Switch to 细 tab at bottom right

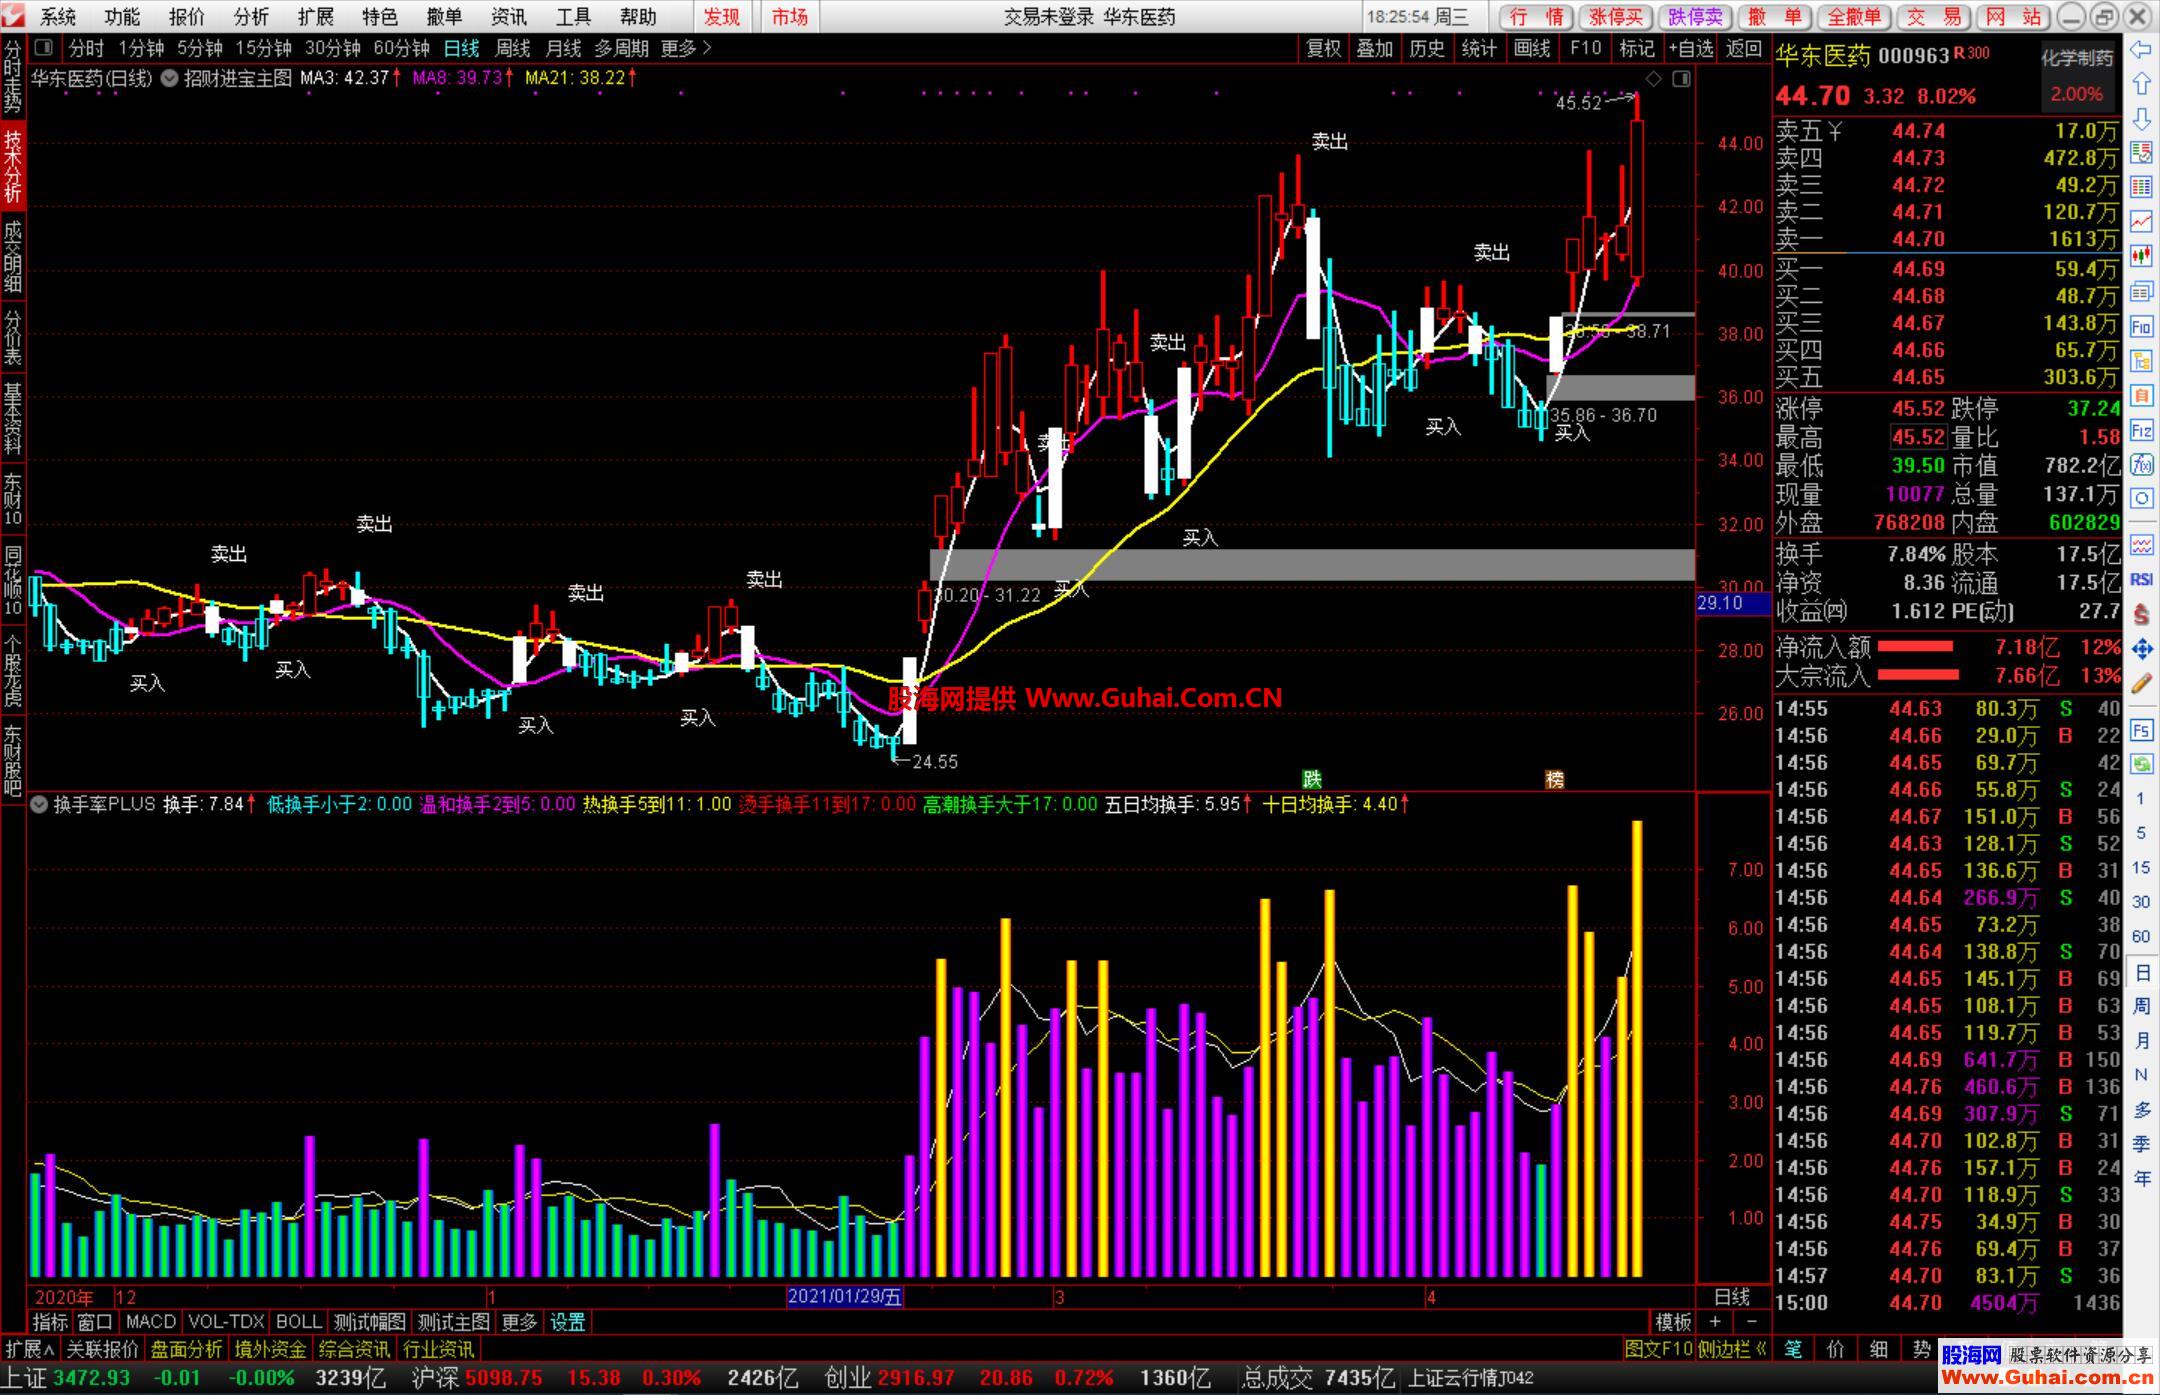[1879, 1349]
